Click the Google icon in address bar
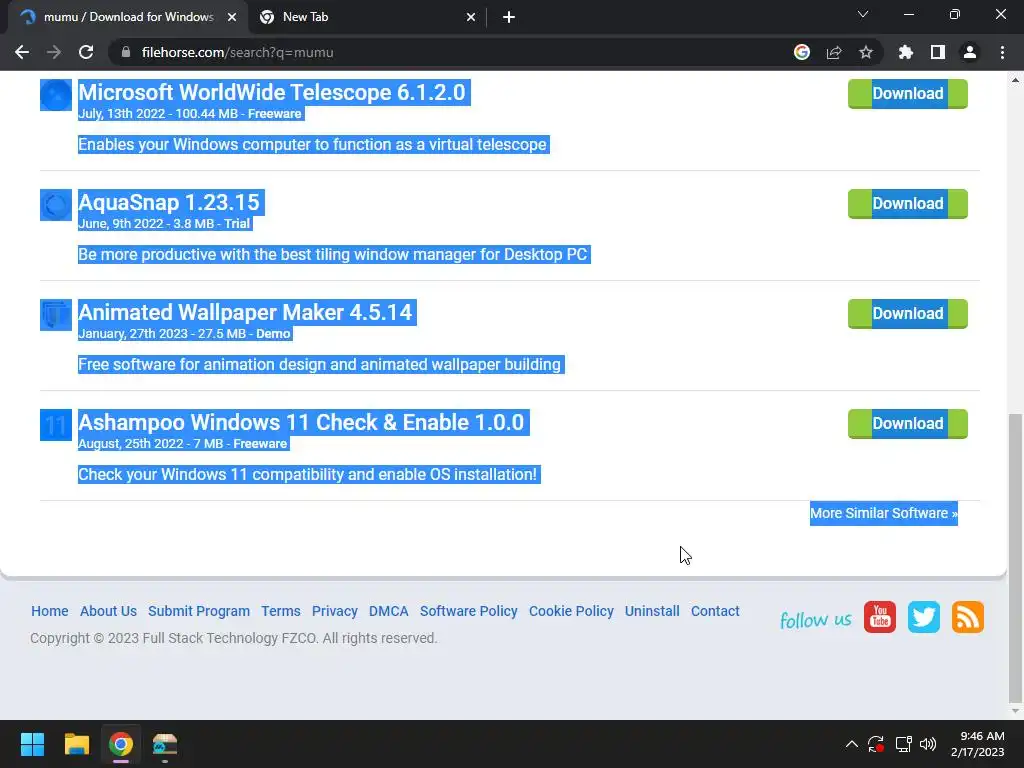The width and height of the screenshot is (1024, 768). pyautogui.click(x=802, y=52)
